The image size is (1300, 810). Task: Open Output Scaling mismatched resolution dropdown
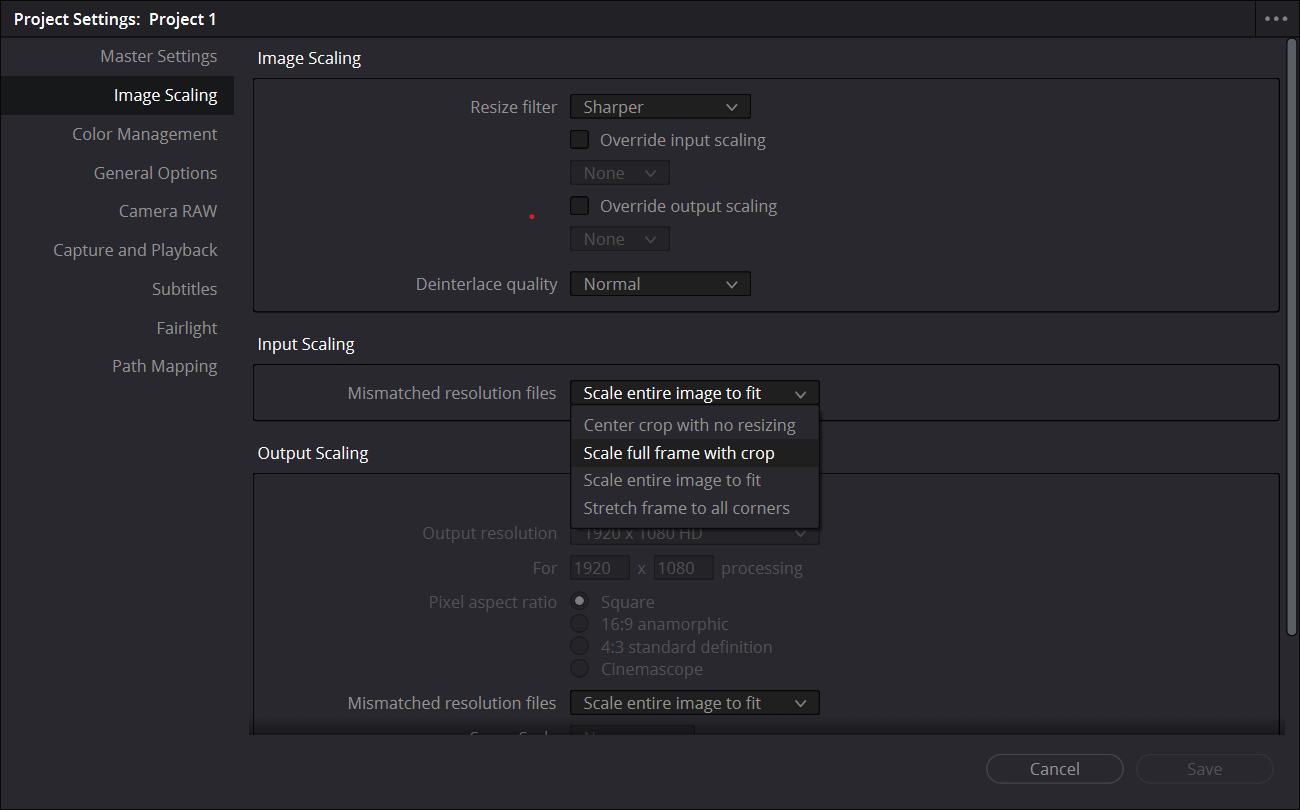pos(695,703)
